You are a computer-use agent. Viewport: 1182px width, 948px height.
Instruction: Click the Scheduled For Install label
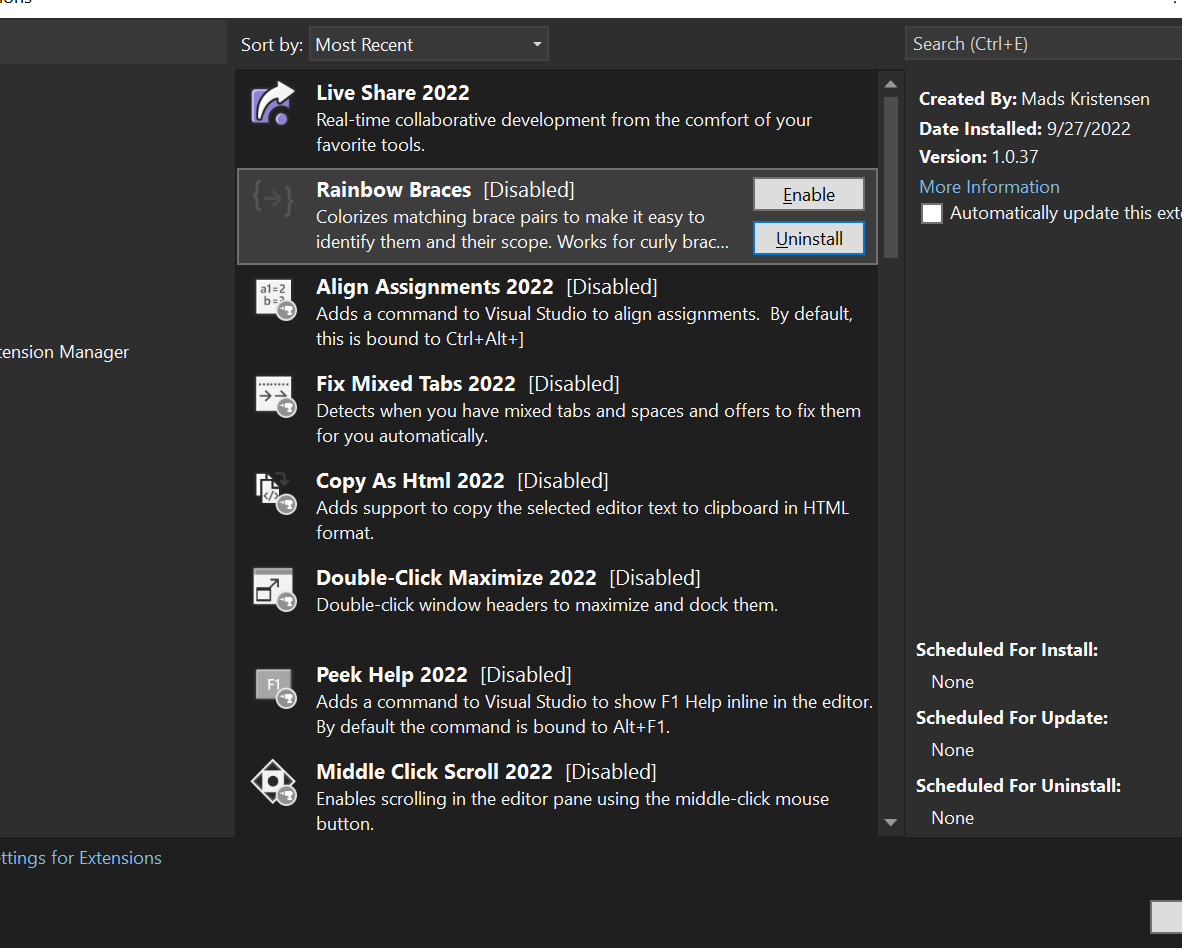pyautogui.click(x=1006, y=650)
